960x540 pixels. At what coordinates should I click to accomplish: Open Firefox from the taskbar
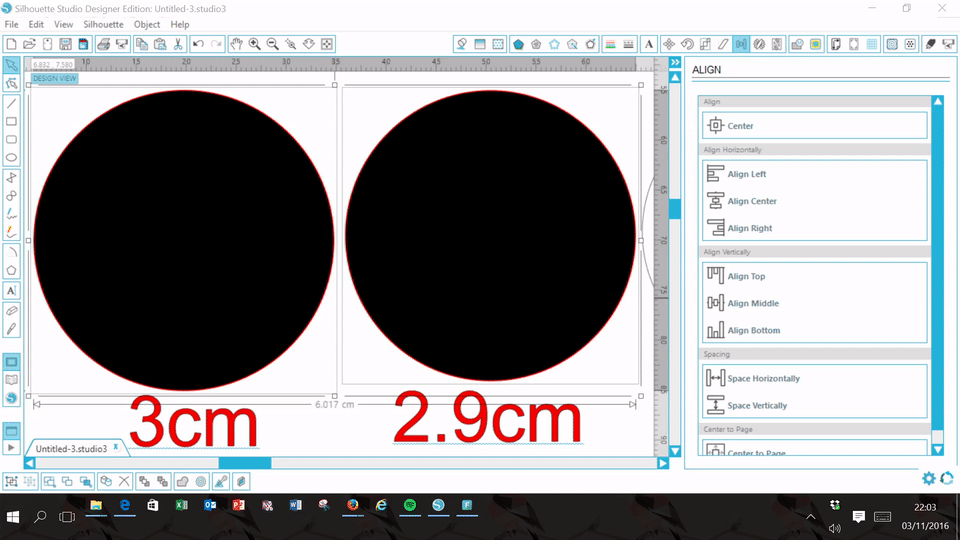tap(353, 505)
